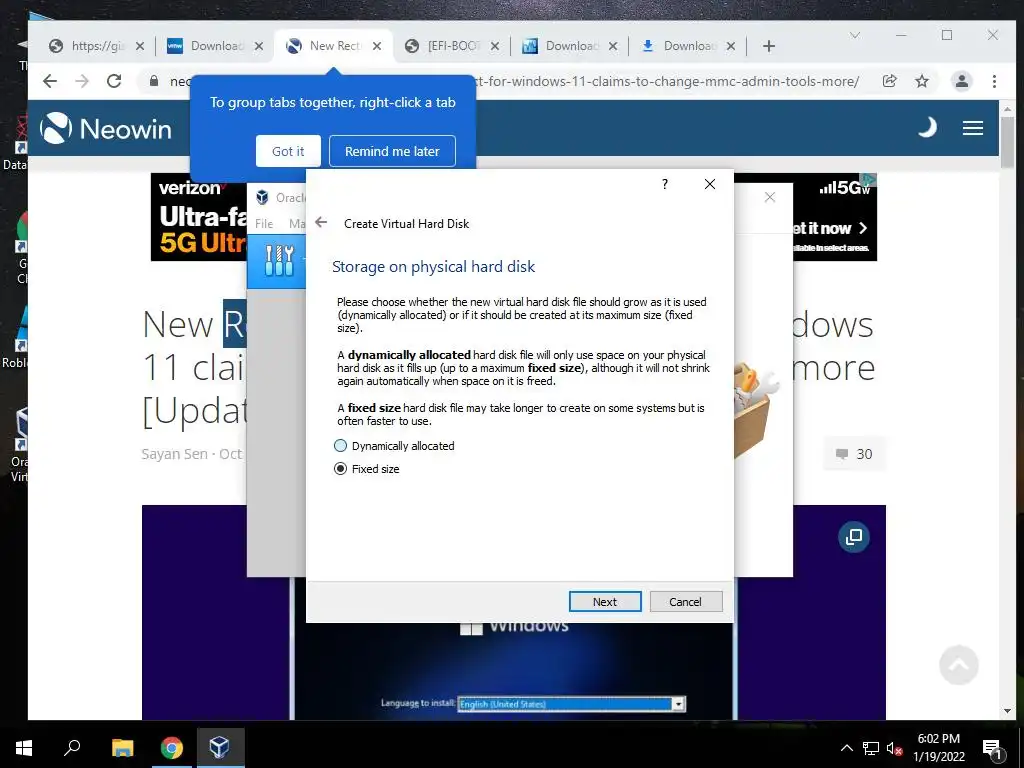1024x768 pixels.
Task: Open Chrome from the taskbar
Action: (172, 748)
